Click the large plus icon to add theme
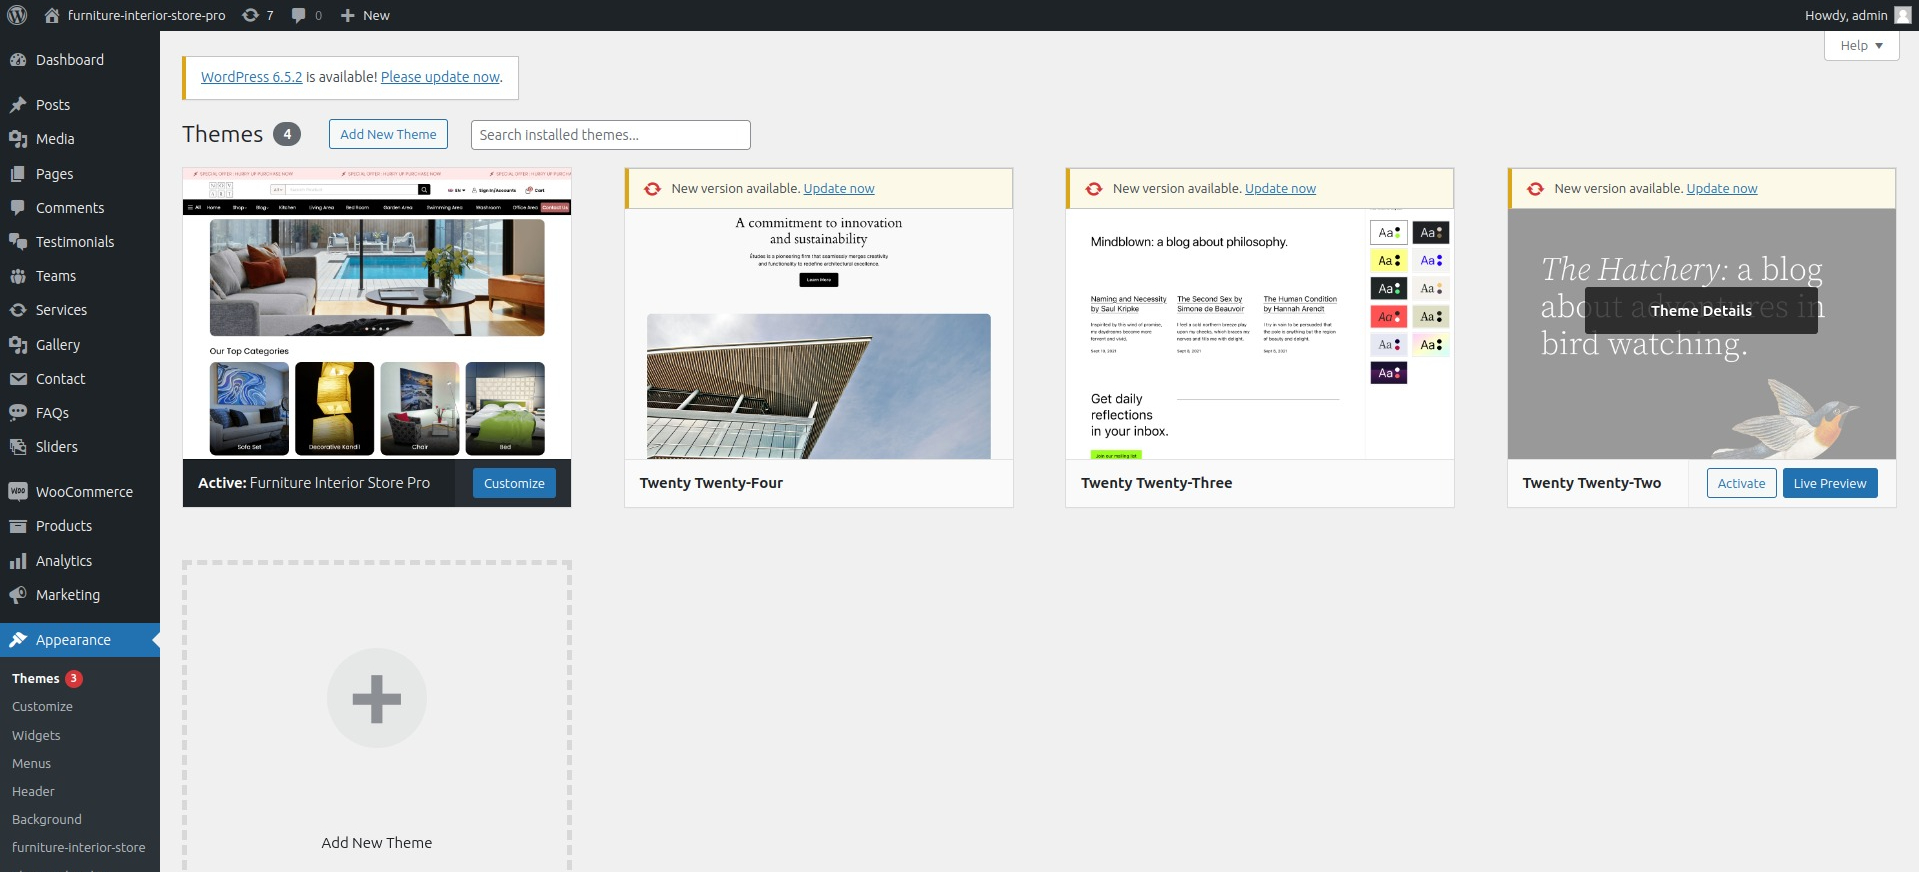 (x=377, y=698)
